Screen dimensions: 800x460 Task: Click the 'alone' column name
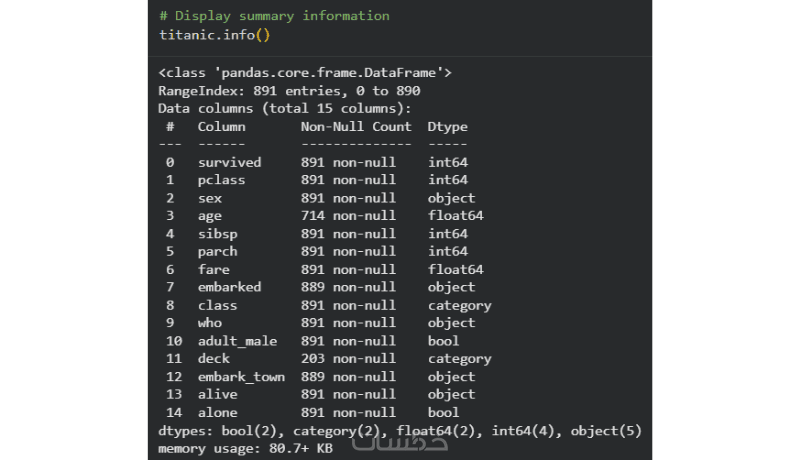point(217,412)
